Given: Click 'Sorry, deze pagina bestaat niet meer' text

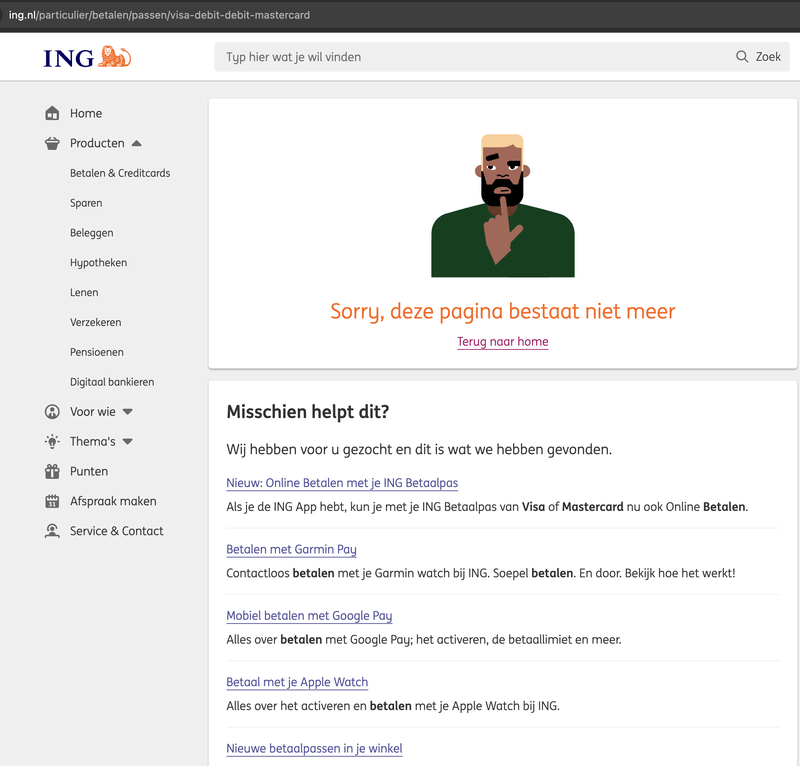Looking at the screenshot, I should click(503, 311).
